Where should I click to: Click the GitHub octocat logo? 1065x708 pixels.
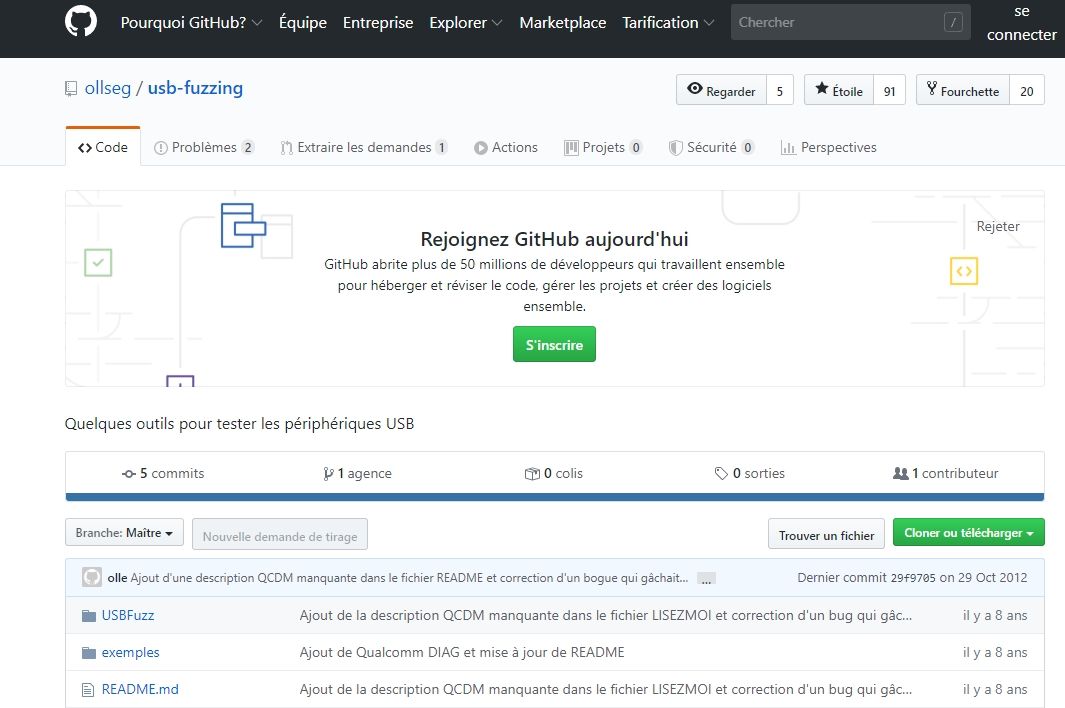point(81,21)
